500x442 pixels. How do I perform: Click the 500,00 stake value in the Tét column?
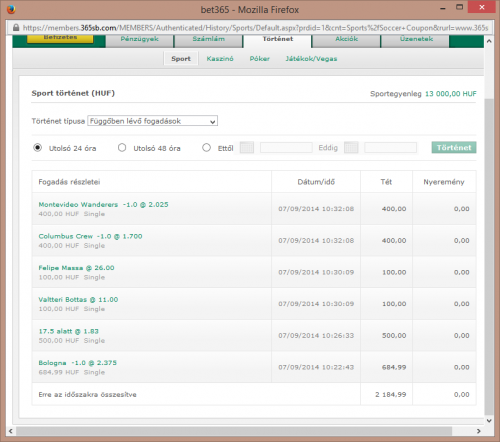(394, 335)
